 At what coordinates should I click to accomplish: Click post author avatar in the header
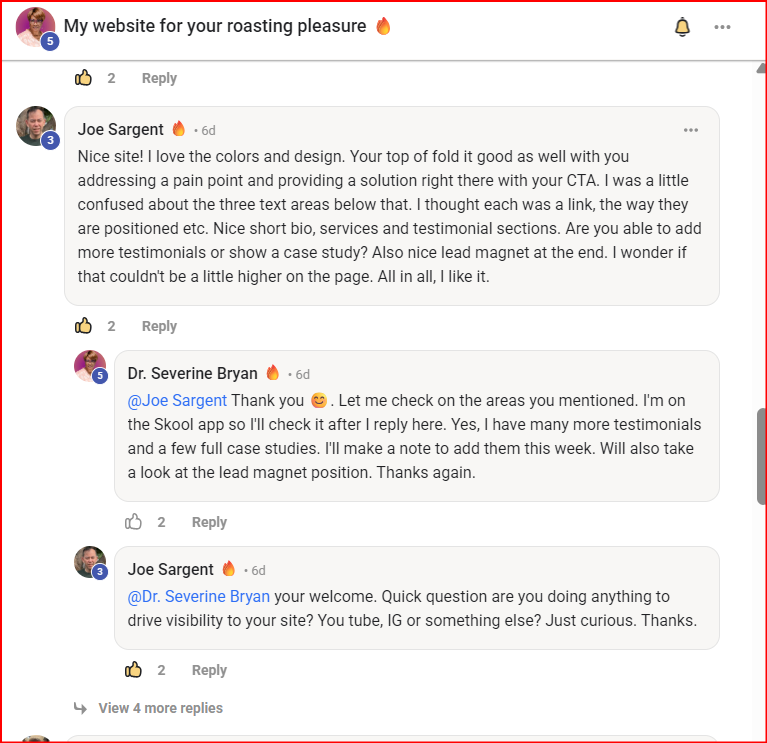coord(35,26)
